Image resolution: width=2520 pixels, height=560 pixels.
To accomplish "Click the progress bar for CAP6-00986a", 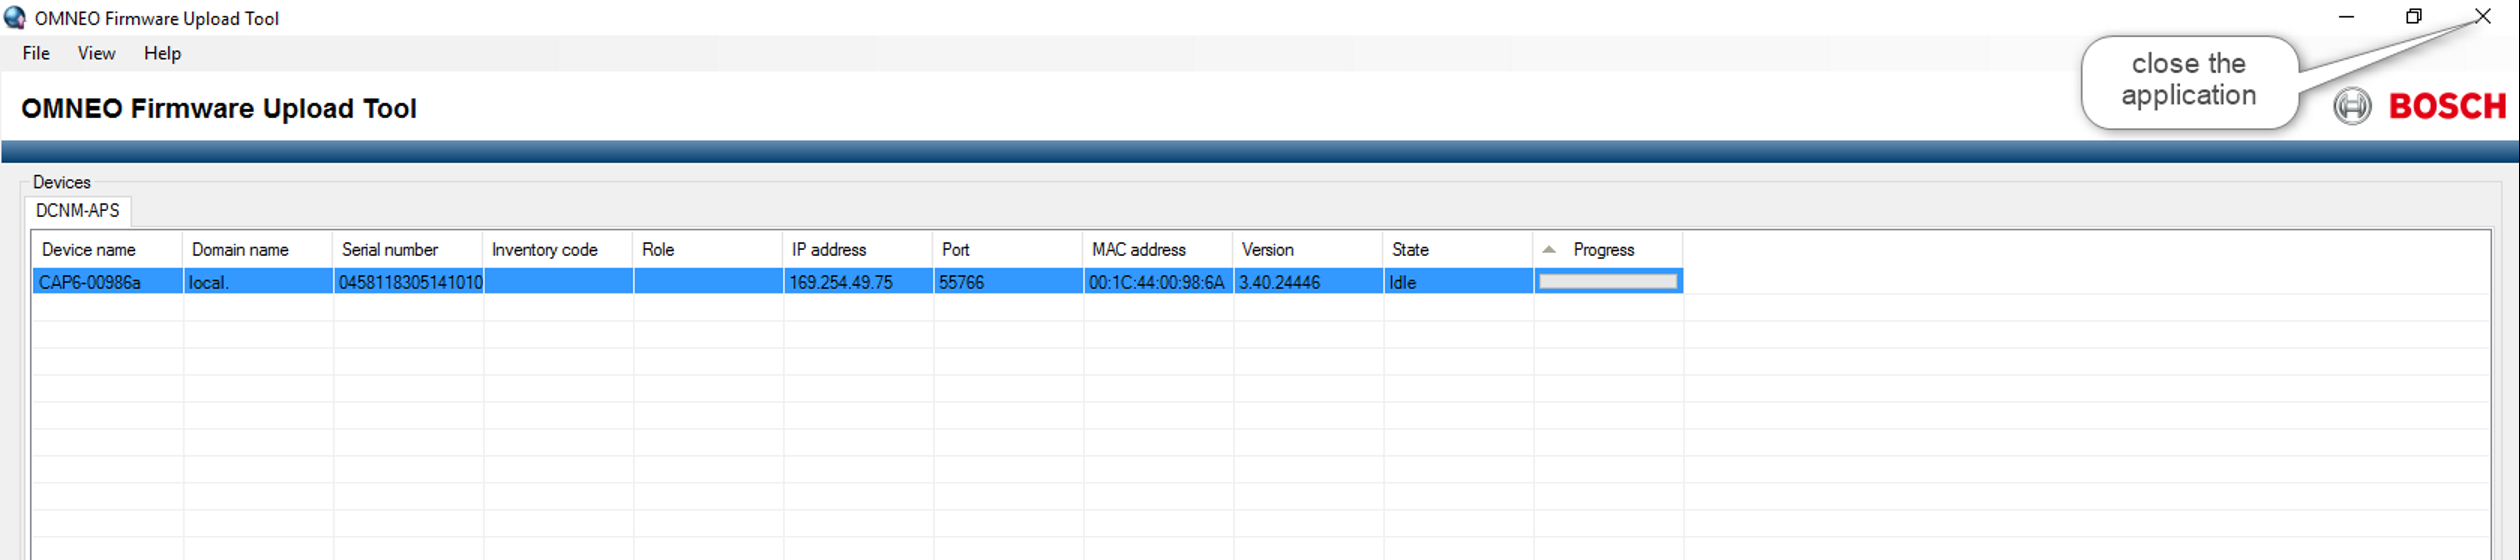I will pos(1607,282).
